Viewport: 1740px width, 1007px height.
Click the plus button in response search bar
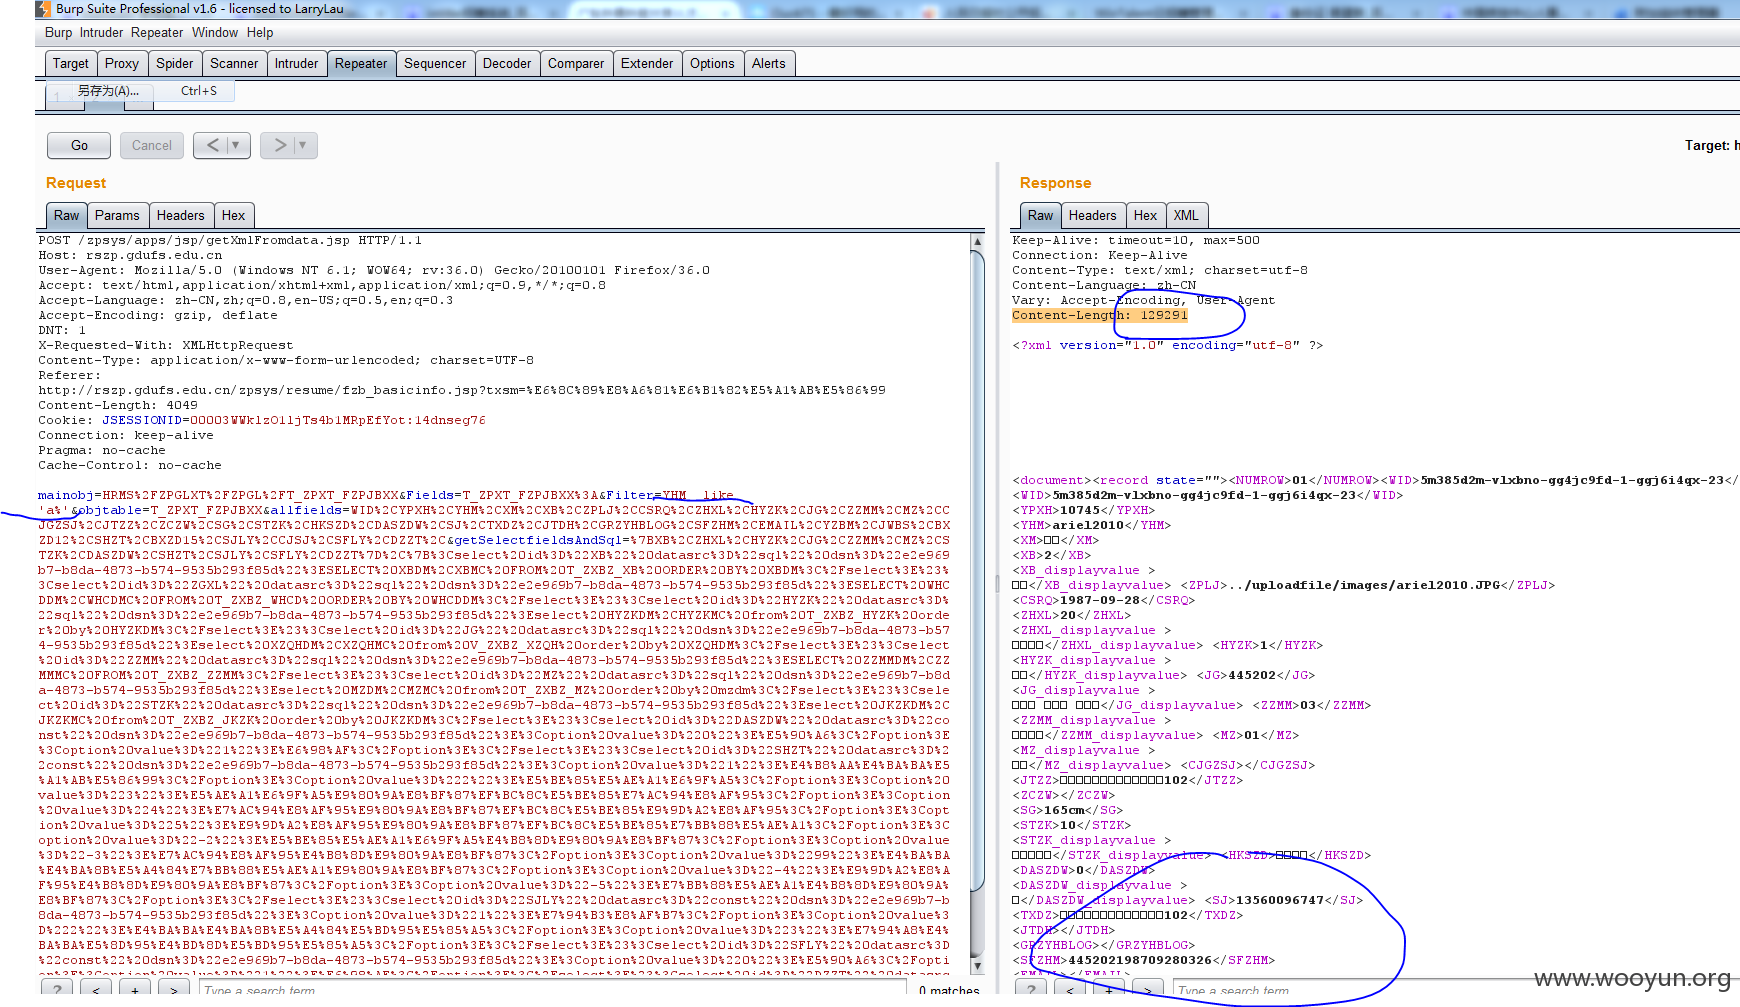(1109, 990)
